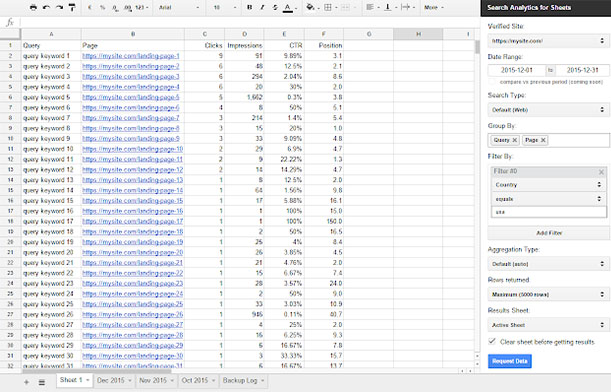Screen dimensions: 611x392
Task: Toggle italic formatting
Action: click(x=262, y=7)
